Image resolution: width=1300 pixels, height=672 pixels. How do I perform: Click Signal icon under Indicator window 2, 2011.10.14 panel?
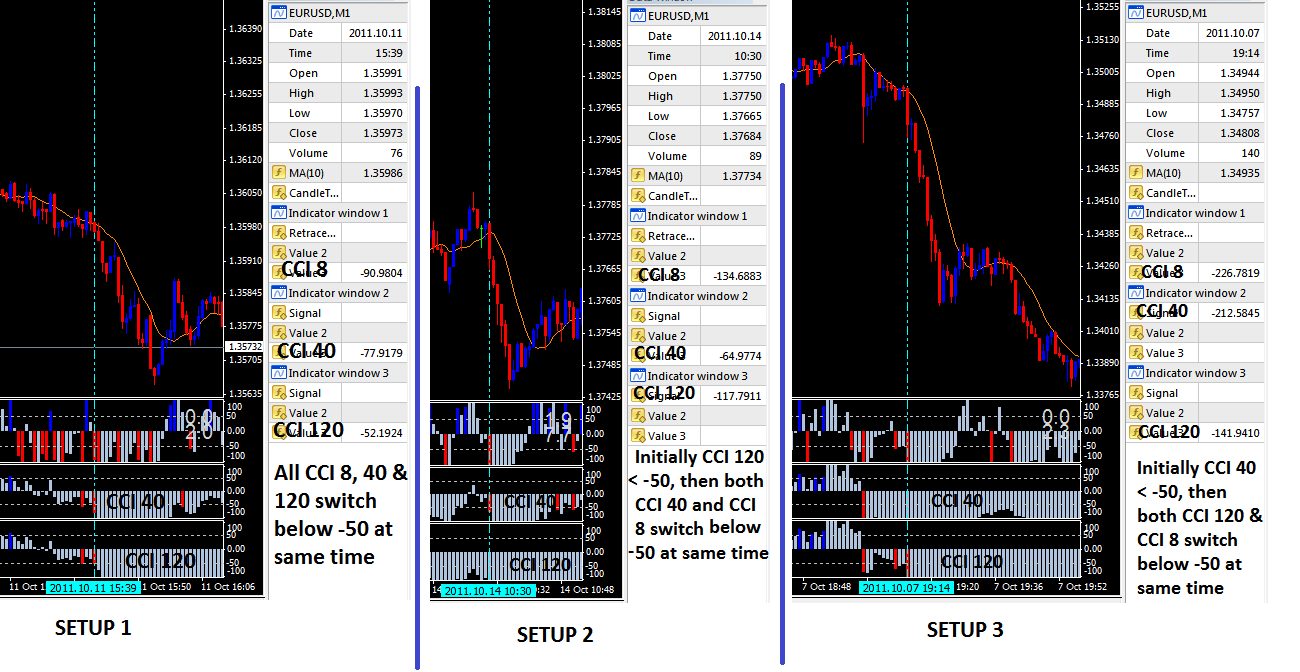[637, 316]
